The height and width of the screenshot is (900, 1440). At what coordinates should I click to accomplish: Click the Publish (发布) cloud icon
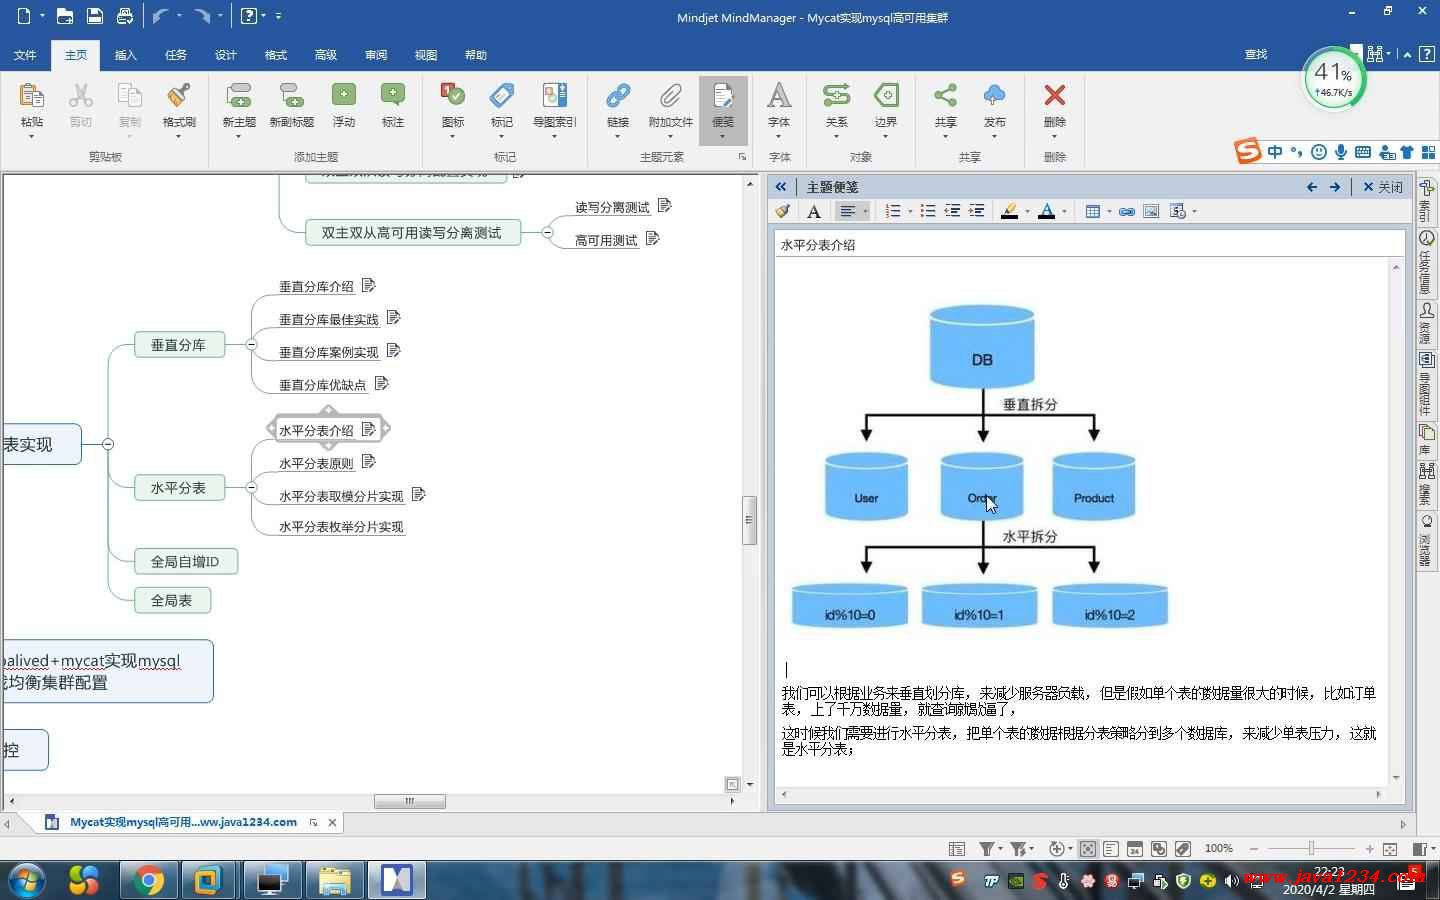(994, 95)
